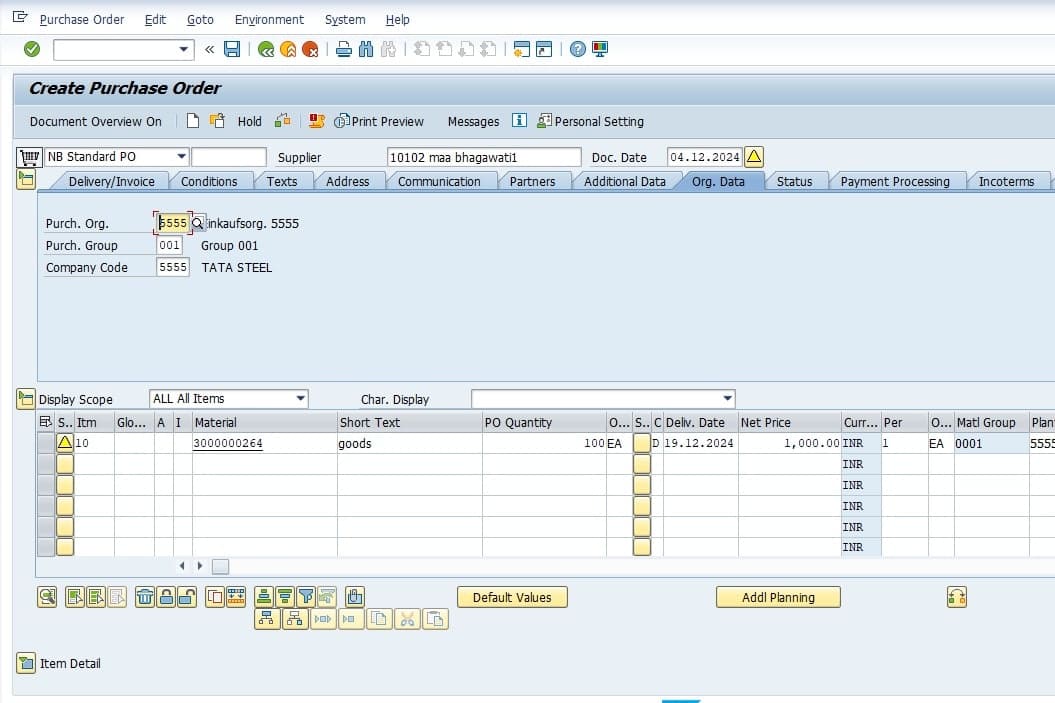This screenshot has height=703, width=1055.
Task: Click the Default Values button
Action: (512, 597)
